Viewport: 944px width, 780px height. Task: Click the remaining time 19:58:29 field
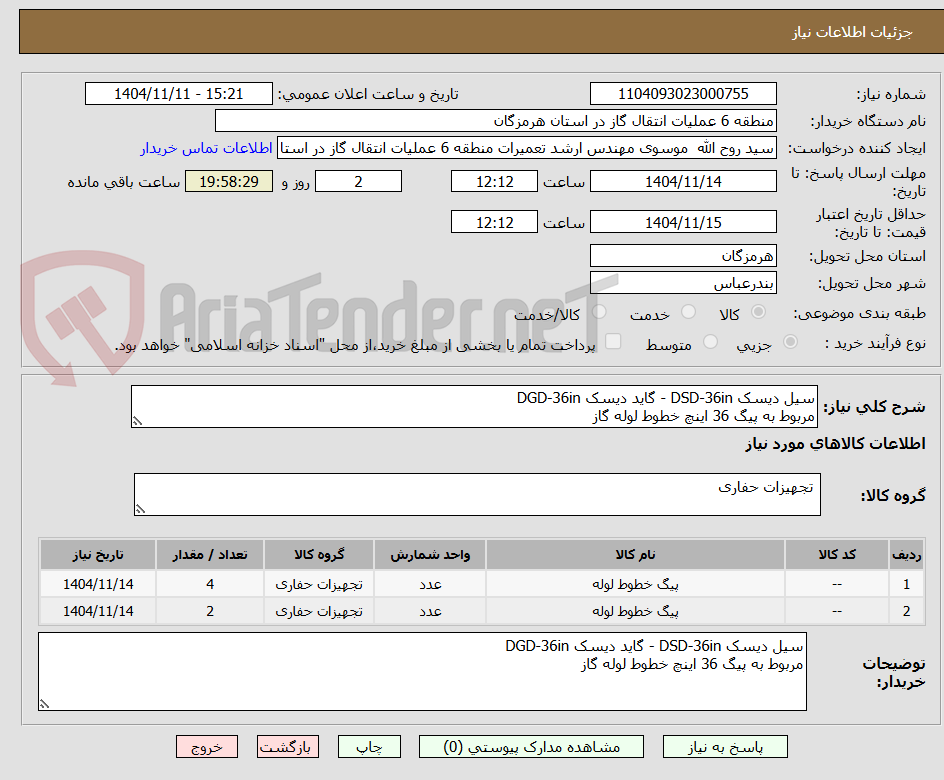(229, 181)
